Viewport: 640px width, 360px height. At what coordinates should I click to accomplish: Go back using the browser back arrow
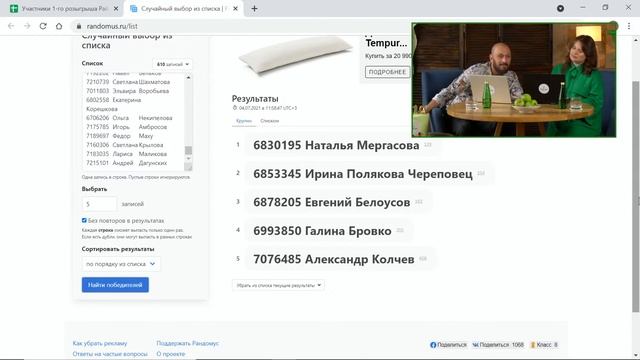pyautogui.click(x=11, y=26)
